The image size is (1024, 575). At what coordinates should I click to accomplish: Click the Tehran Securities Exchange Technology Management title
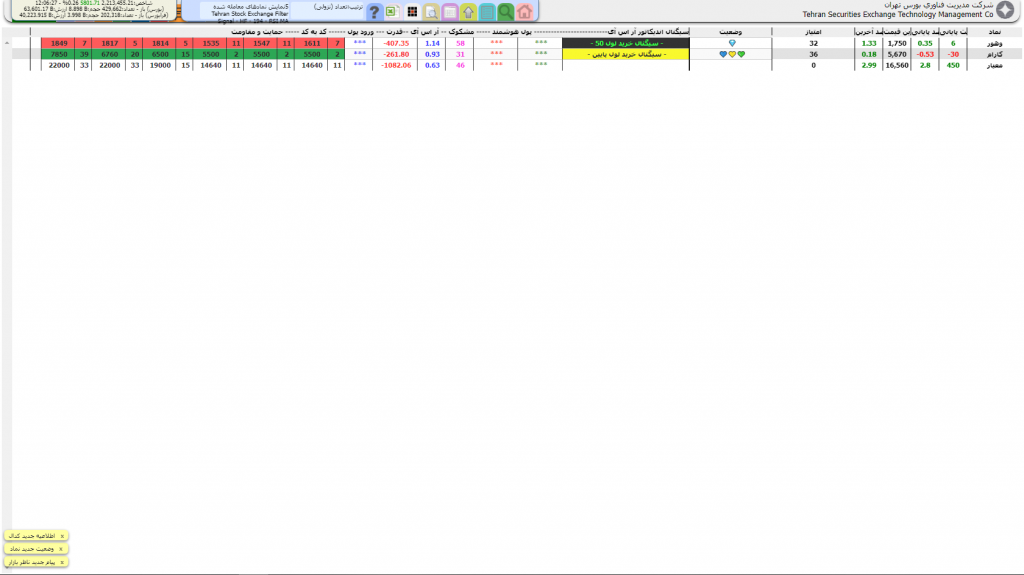(x=897, y=14)
